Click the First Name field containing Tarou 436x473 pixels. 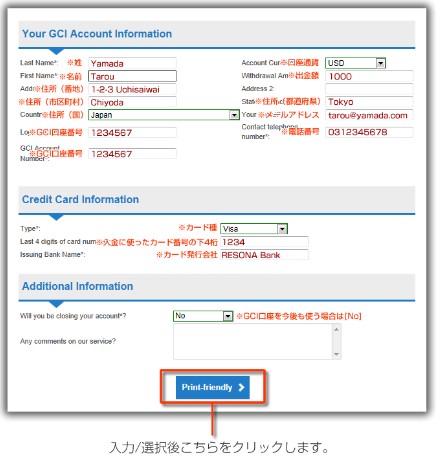[132, 76]
